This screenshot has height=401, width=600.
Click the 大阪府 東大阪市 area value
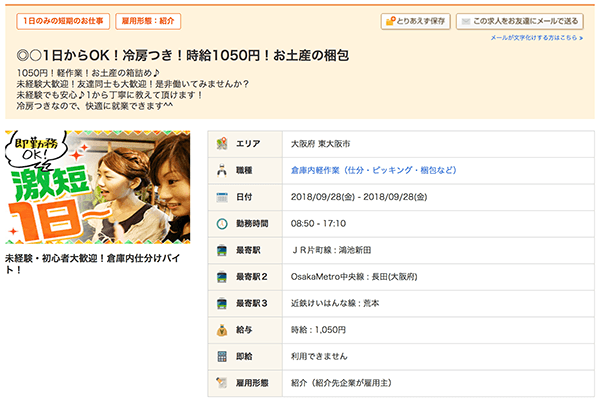[x=320, y=144]
